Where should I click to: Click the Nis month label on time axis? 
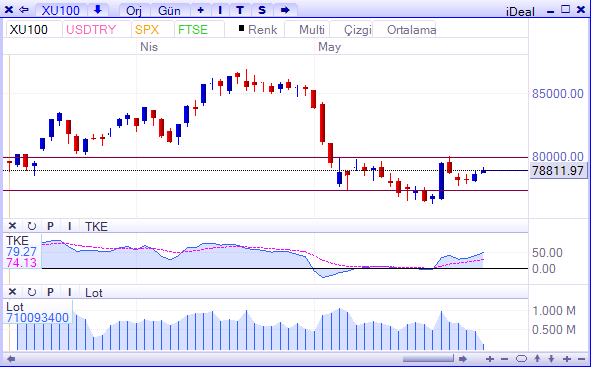[x=149, y=47]
